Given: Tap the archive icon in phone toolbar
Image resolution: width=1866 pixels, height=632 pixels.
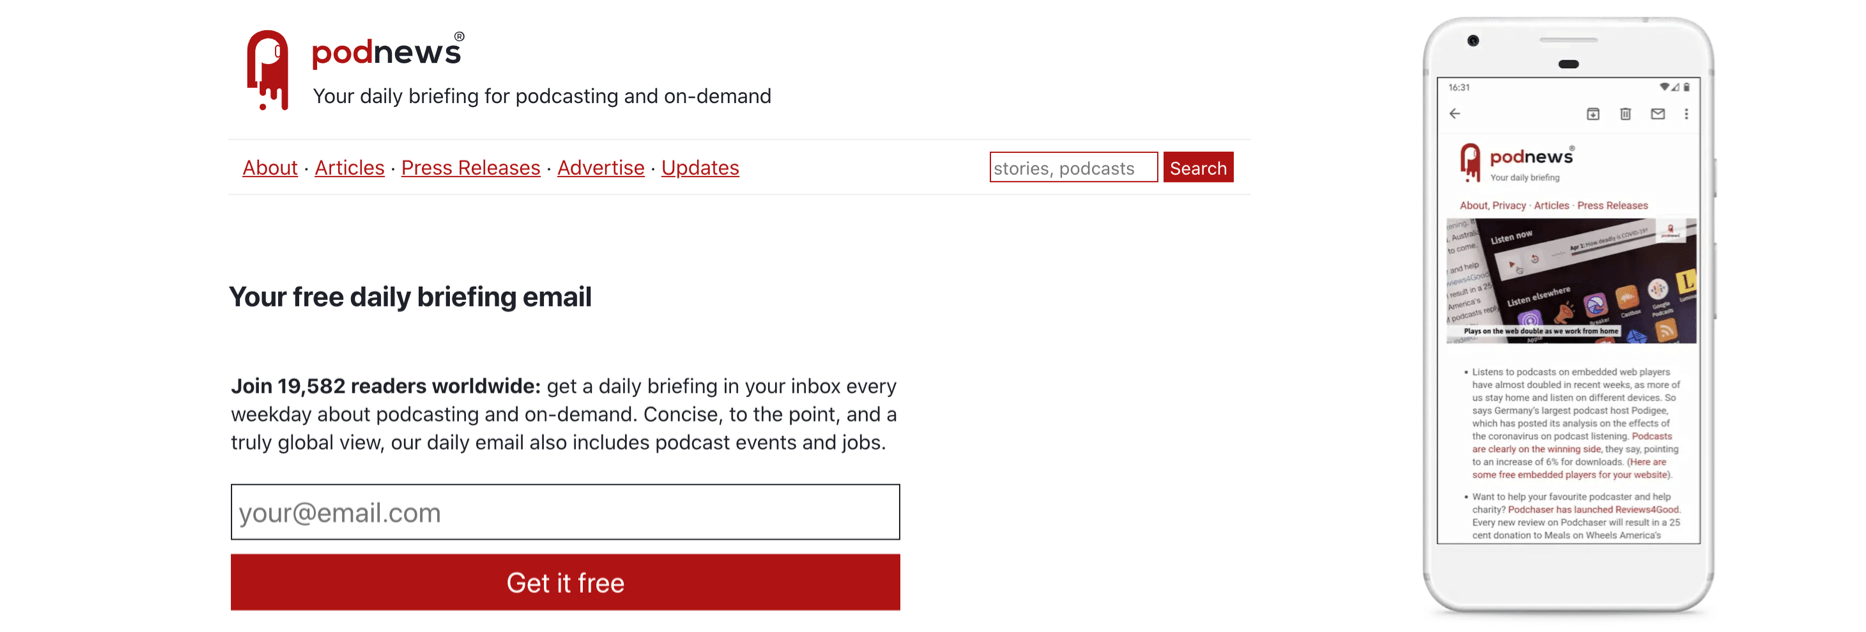Looking at the screenshot, I should (1593, 114).
